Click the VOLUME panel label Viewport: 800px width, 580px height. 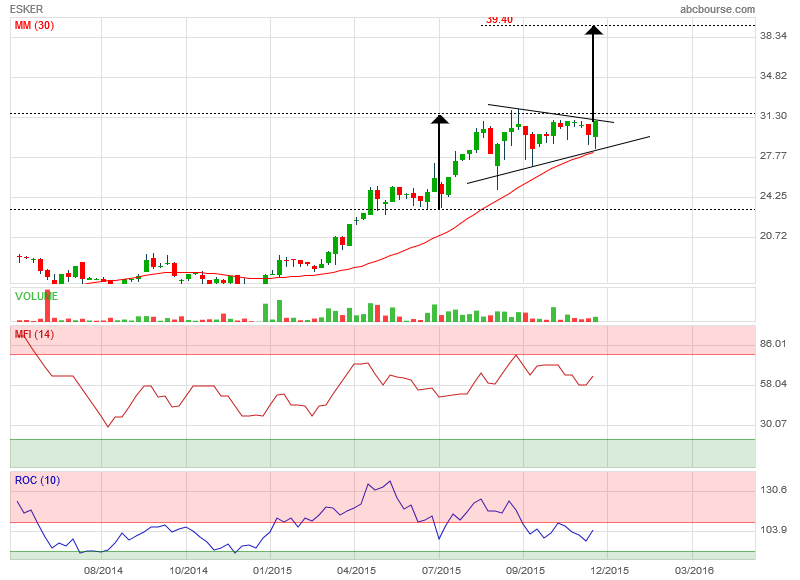36,296
